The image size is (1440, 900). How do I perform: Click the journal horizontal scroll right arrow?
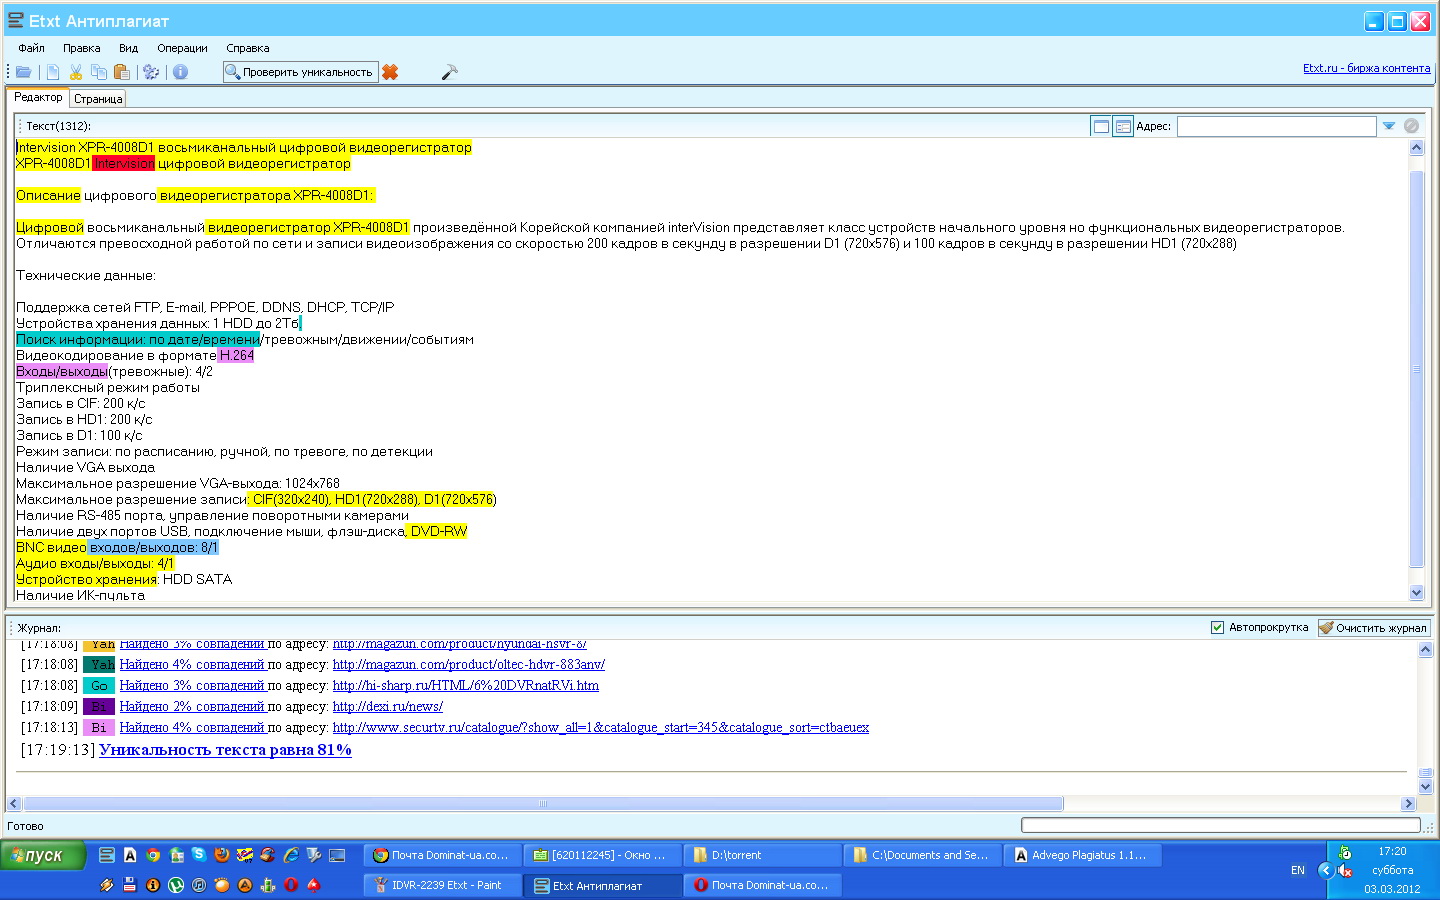(x=1409, y=804)
